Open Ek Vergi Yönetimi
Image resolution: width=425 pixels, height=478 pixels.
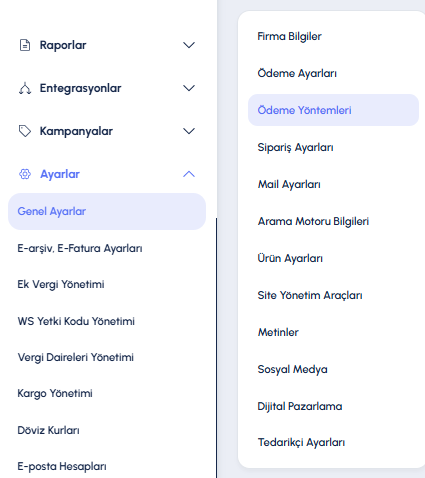61,284
